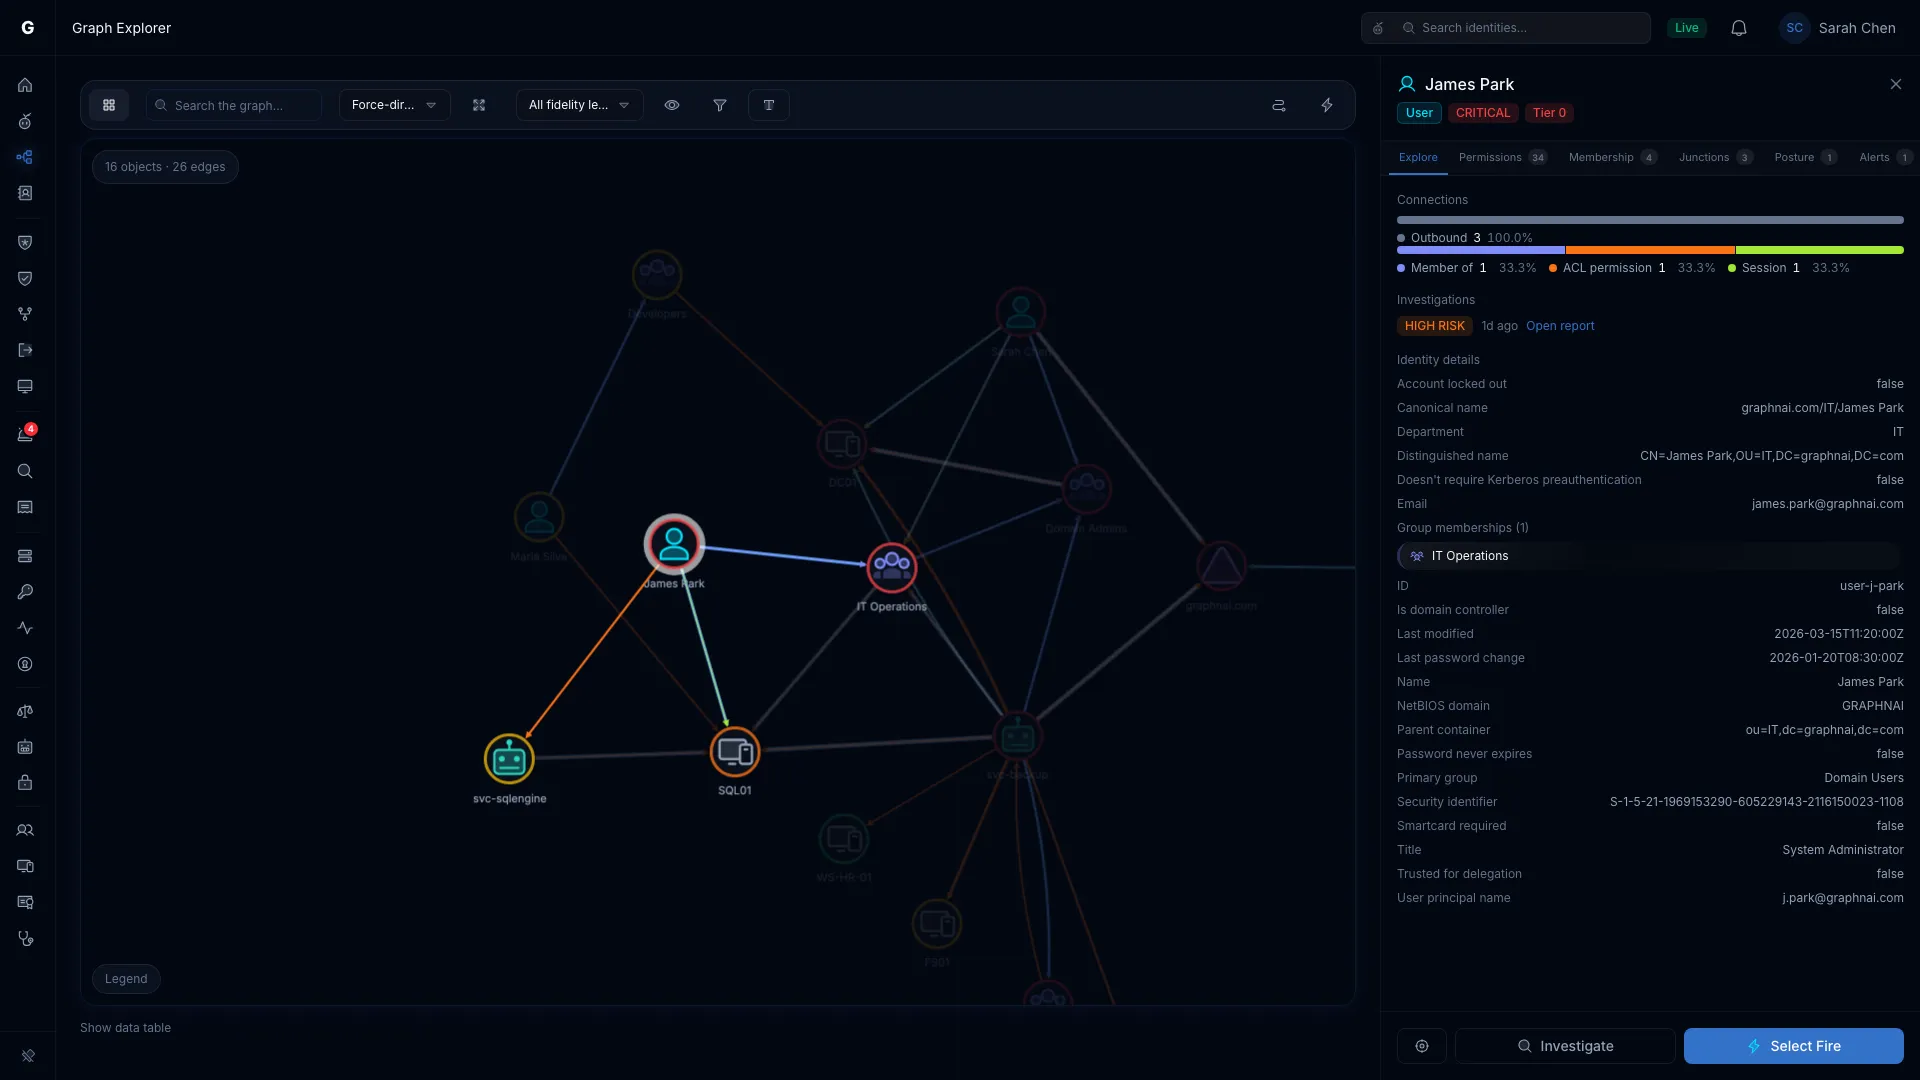Open the balance scales sidebar icon
This screenshot has height=1080, width=1920.
[25, 711]
